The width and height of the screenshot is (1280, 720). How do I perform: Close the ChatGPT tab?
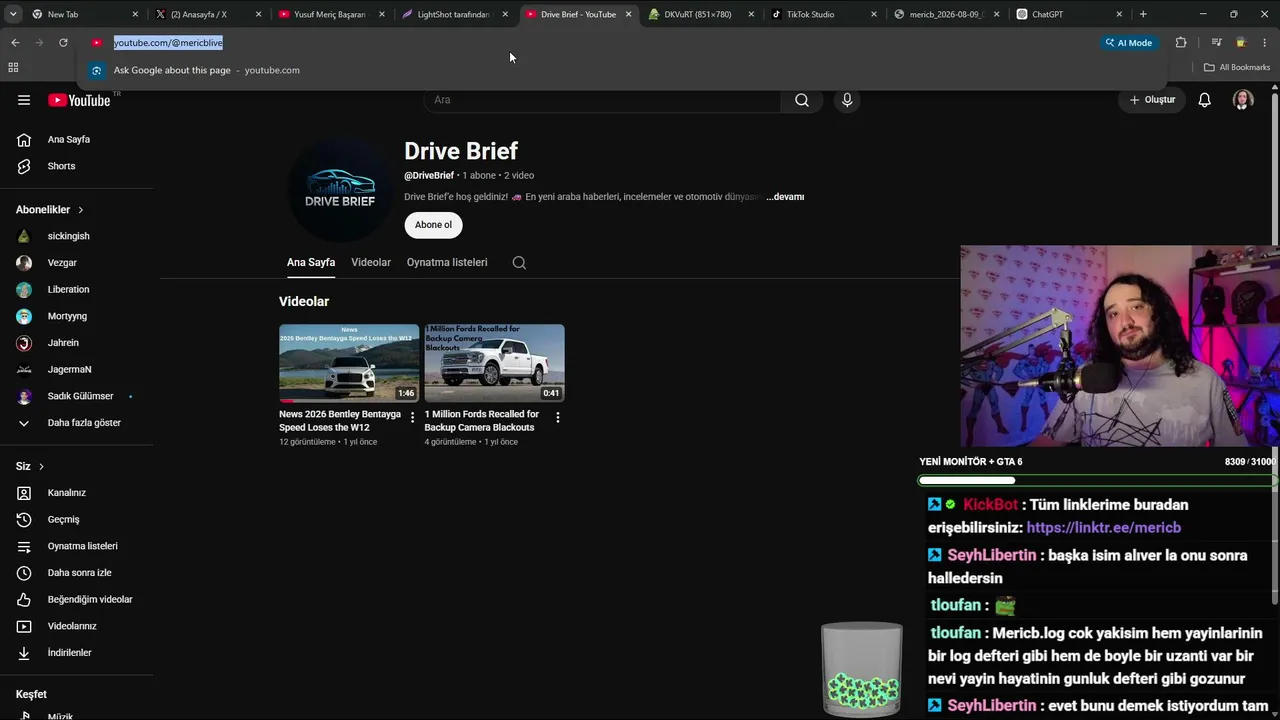point(1119,15)
